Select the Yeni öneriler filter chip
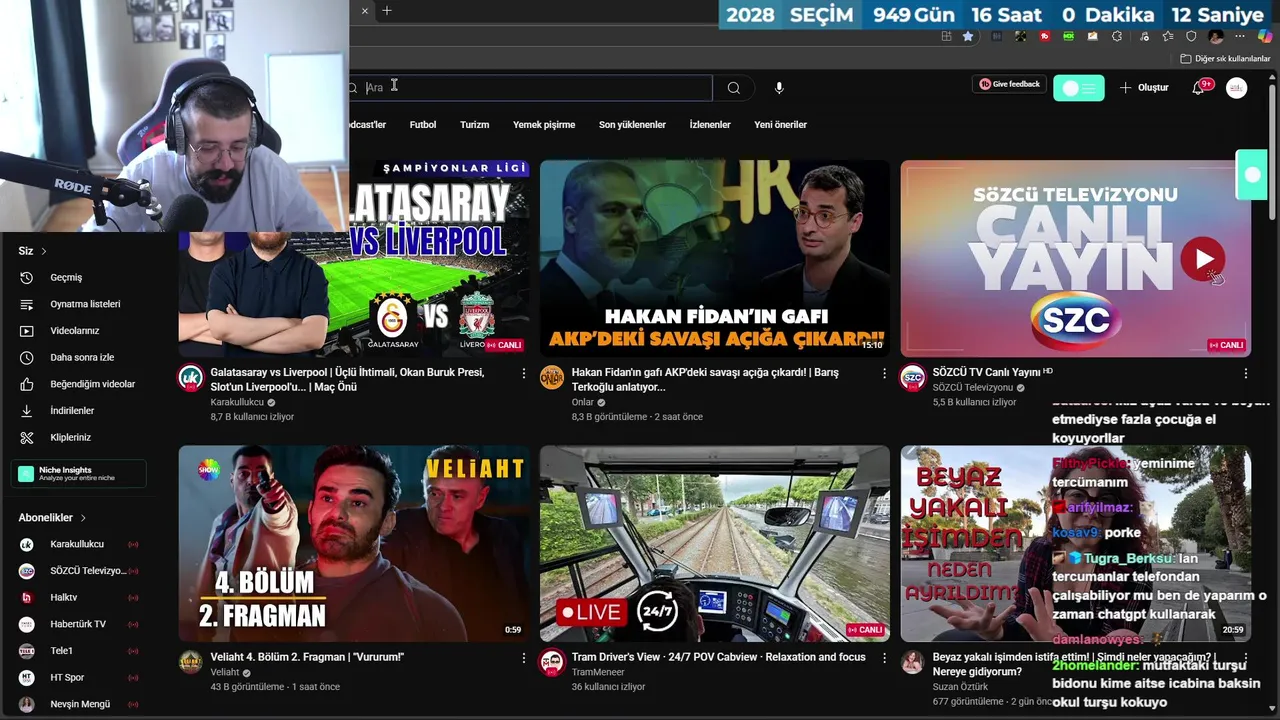1280x720 pixels. click(x=780, y=125)
